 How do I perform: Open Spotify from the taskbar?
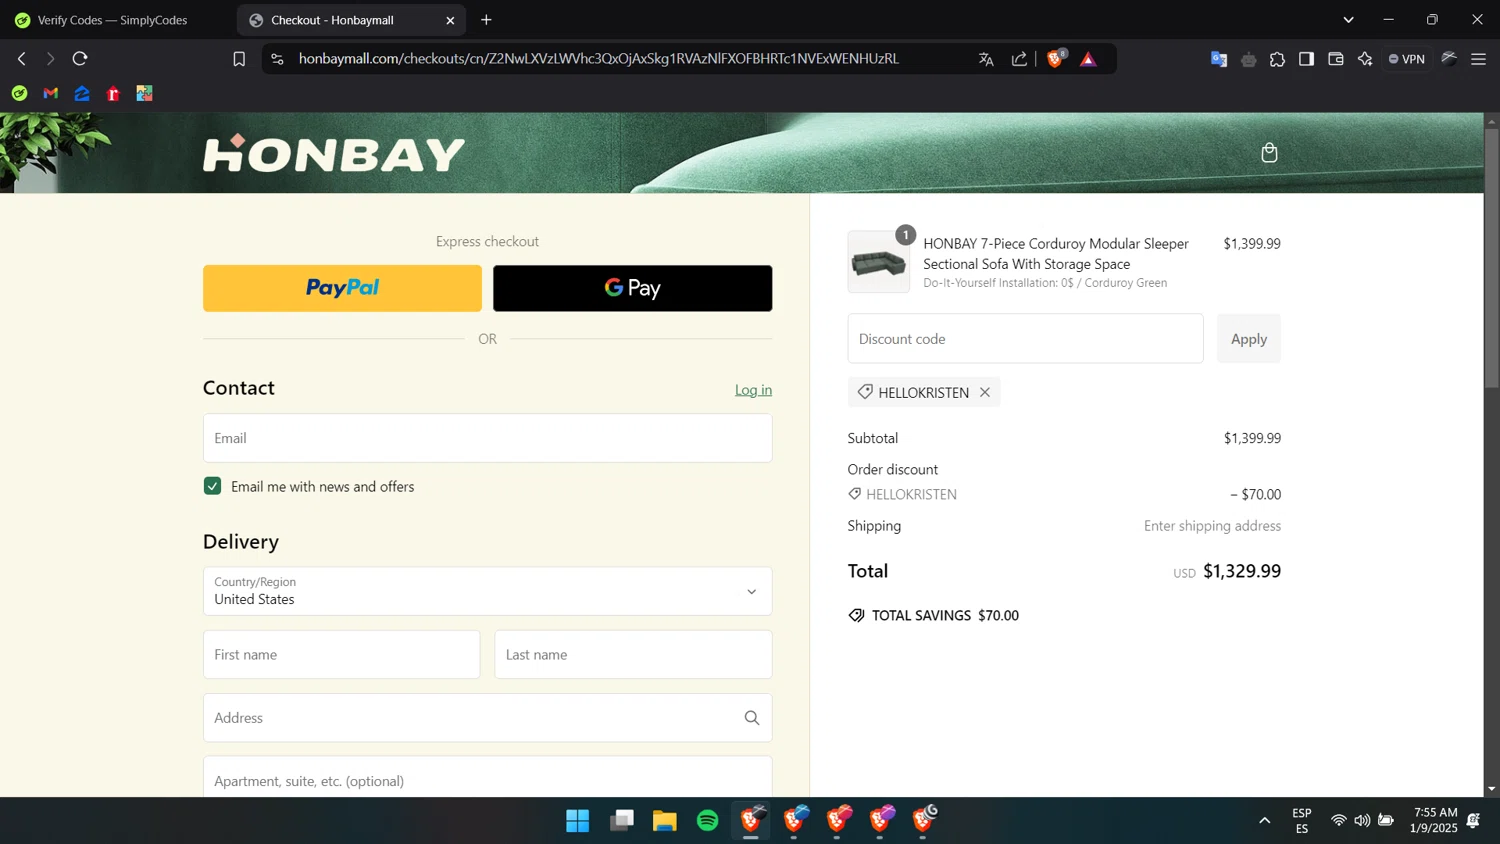pos(708,821)
